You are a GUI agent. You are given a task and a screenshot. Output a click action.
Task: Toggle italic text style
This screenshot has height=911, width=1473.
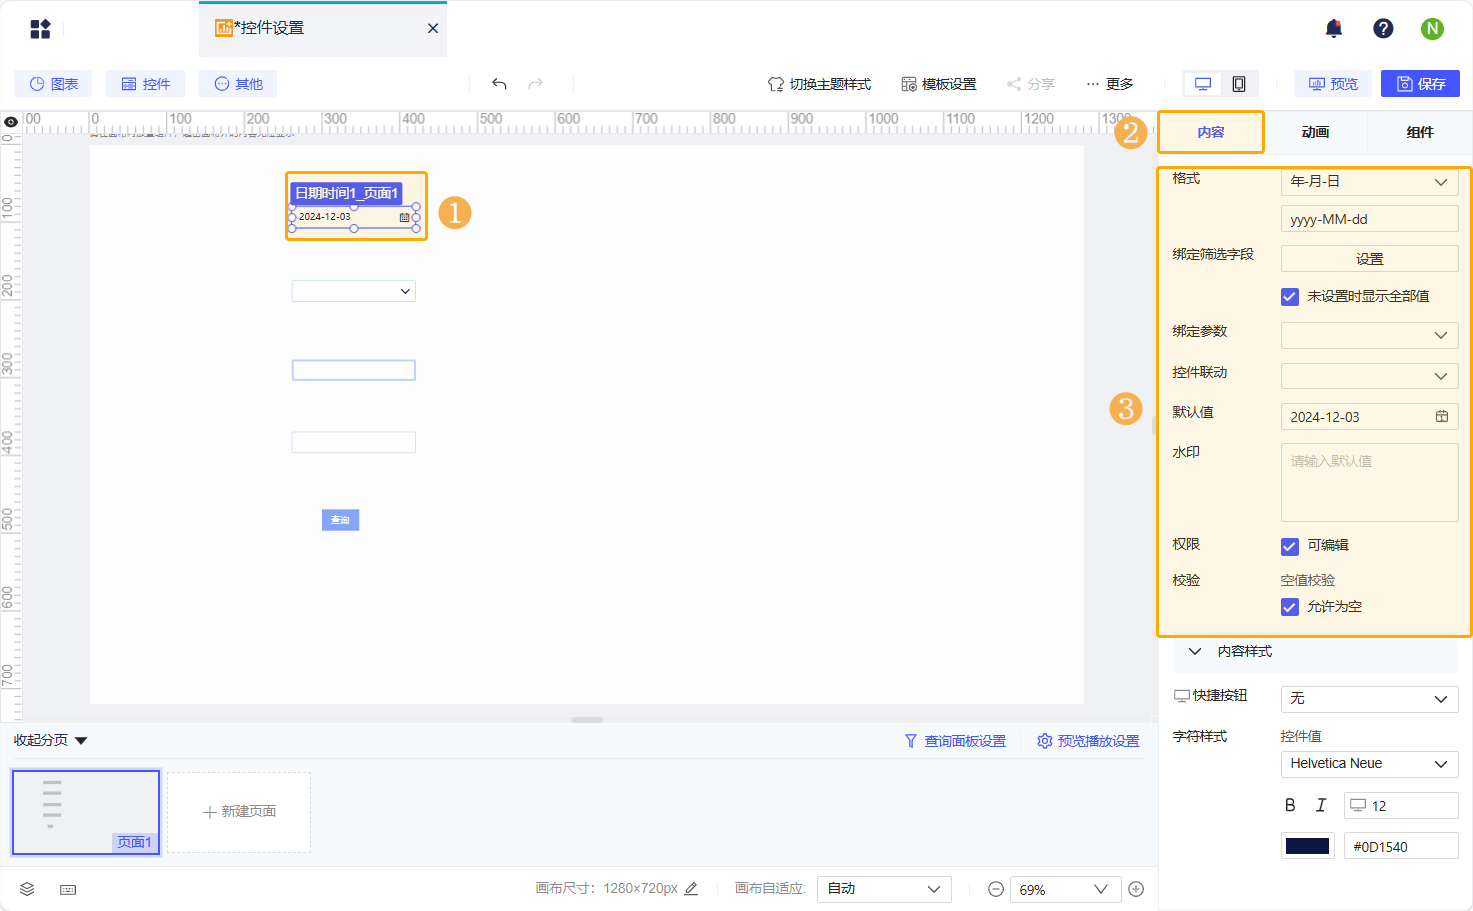[1320, 805]
